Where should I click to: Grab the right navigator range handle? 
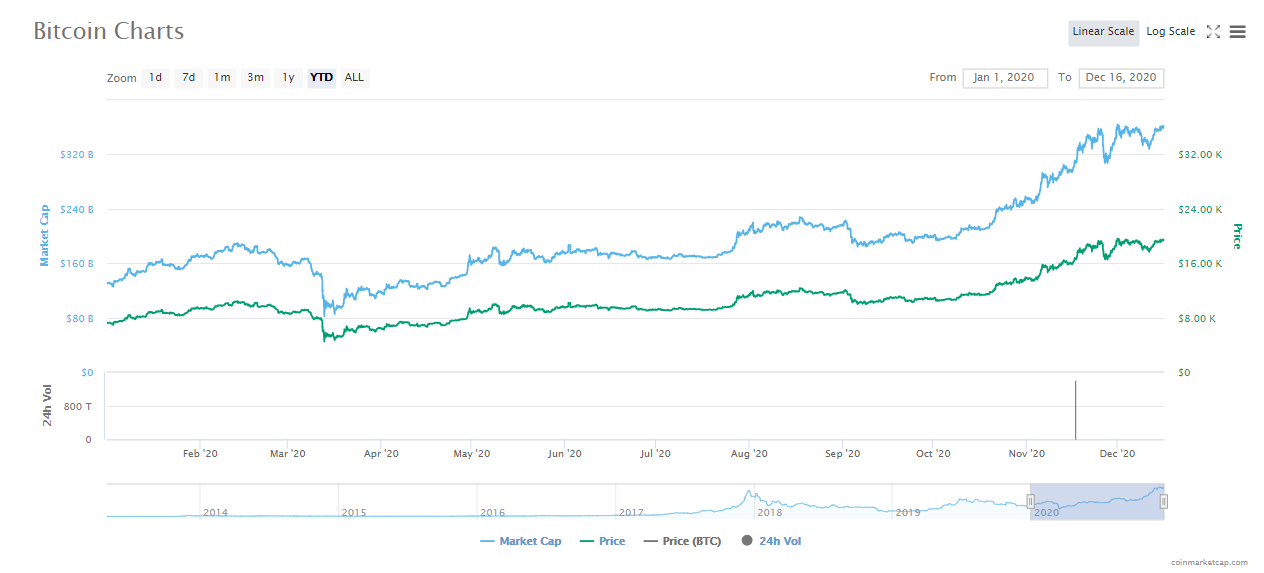pos(1164,501)
